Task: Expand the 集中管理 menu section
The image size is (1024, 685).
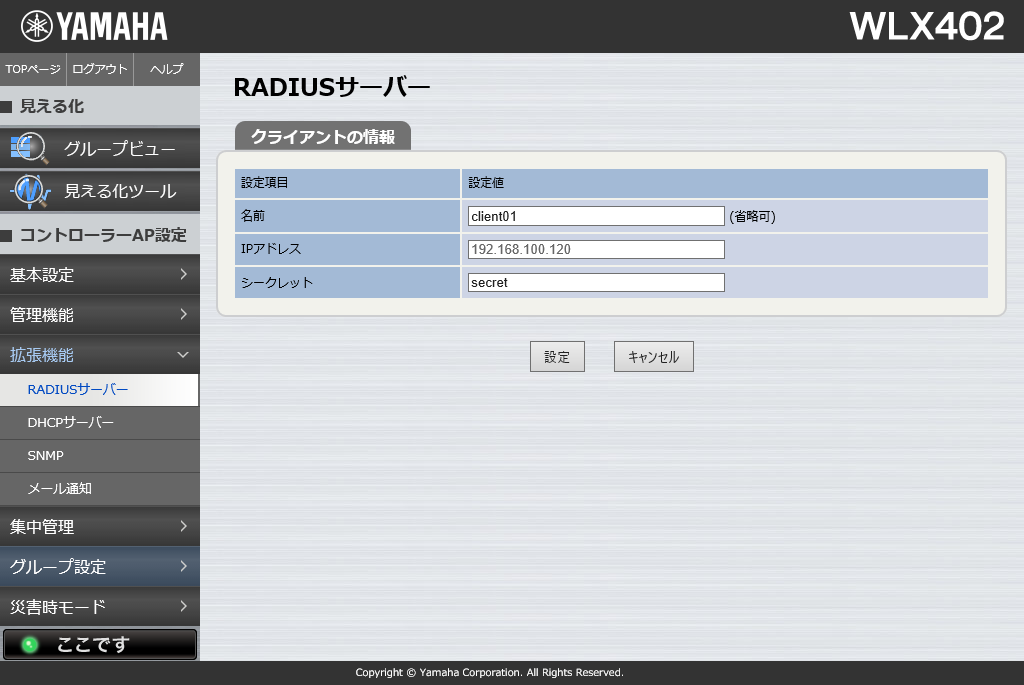Action: pyautogui.click(x=99, y=526)
